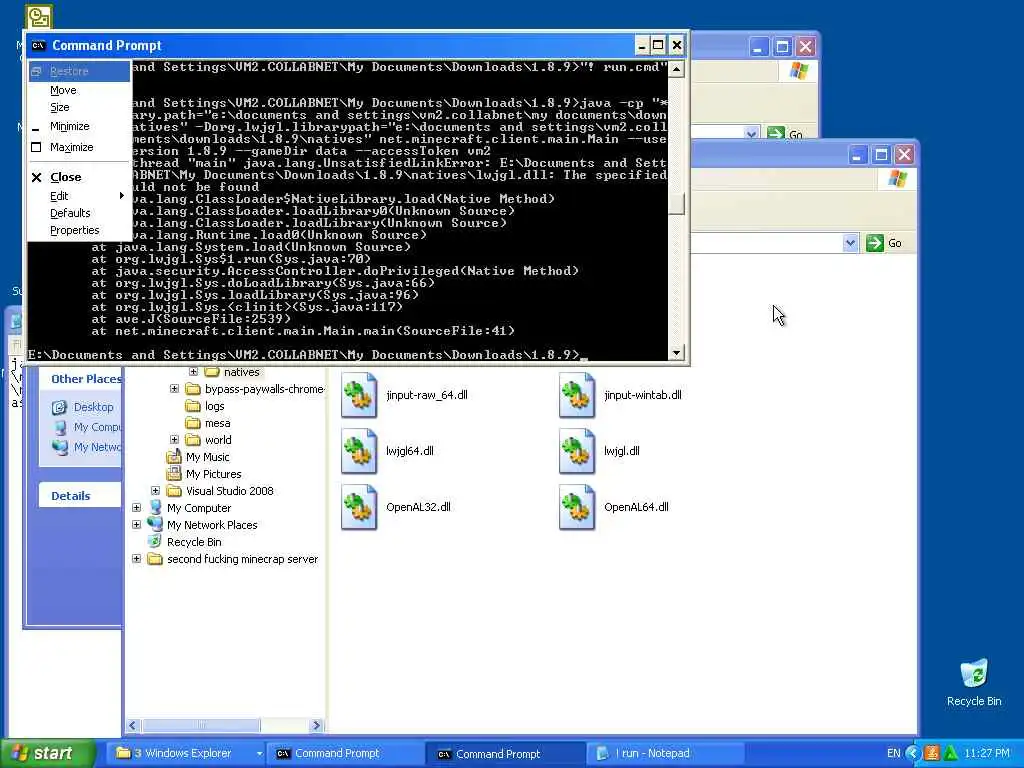This screenshot has height=768, width=1024.
Task: Select the jinput-wintab.dll file icon
Action: coord(577,395)
